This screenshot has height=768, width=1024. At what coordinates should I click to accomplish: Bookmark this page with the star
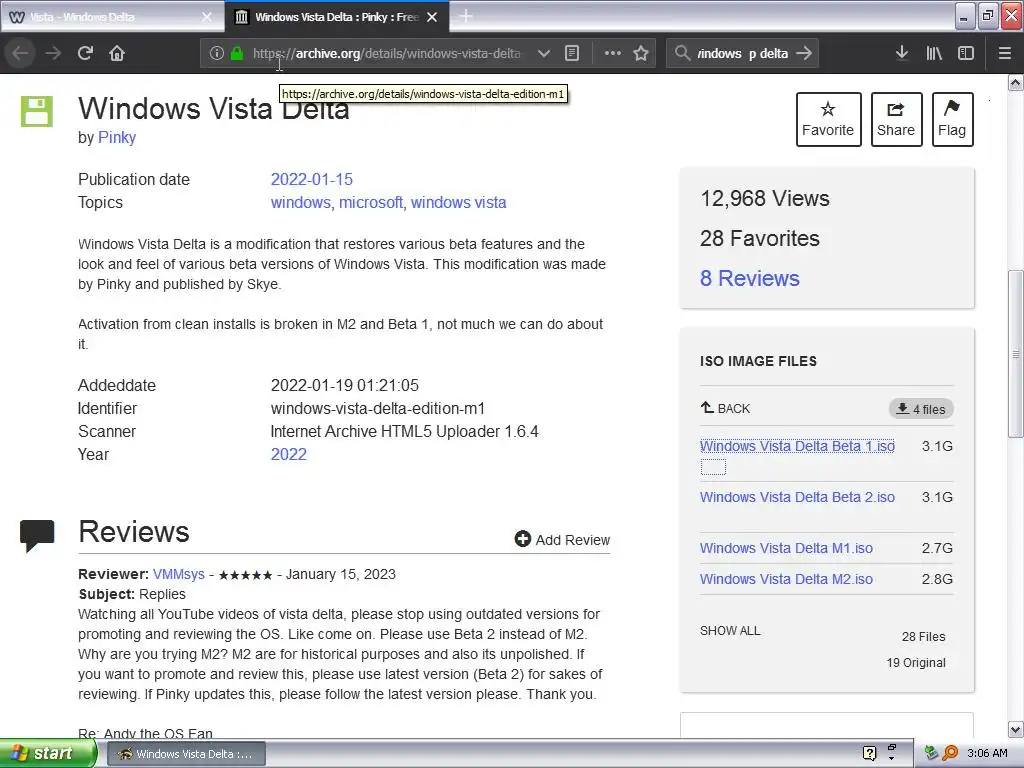pos(641,54)
